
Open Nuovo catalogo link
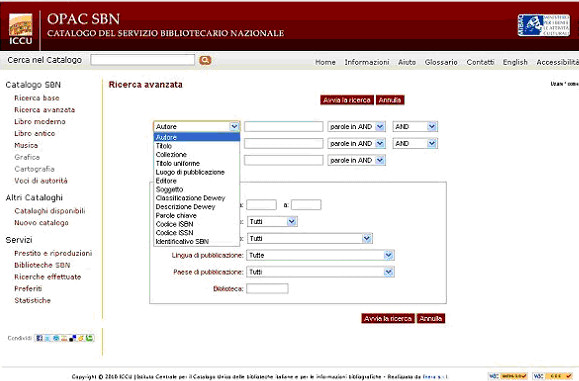tap(41, 223)
